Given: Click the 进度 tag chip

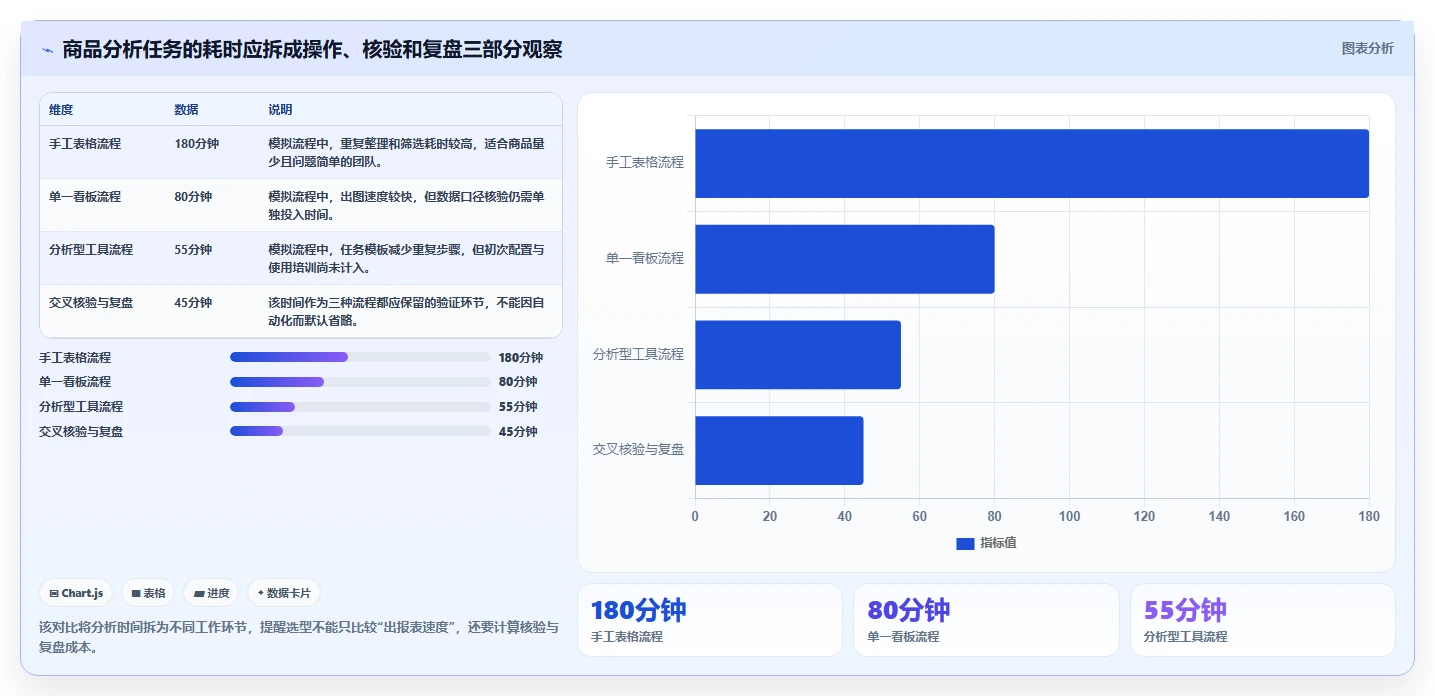Looking at the screenshot, I should click(x=211, y=593).
